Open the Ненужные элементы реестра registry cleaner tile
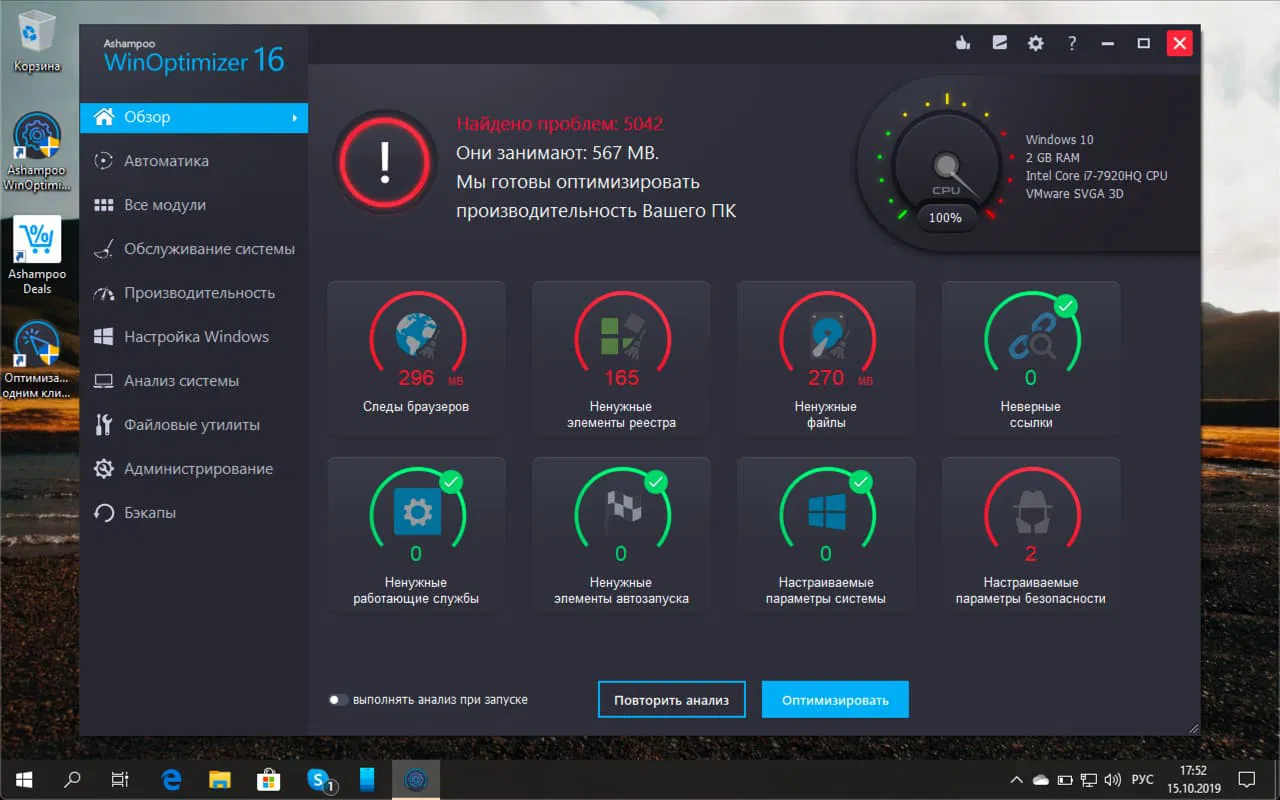Image resolution: width=1280 pixels, height=800 pixels. point(621,358)
